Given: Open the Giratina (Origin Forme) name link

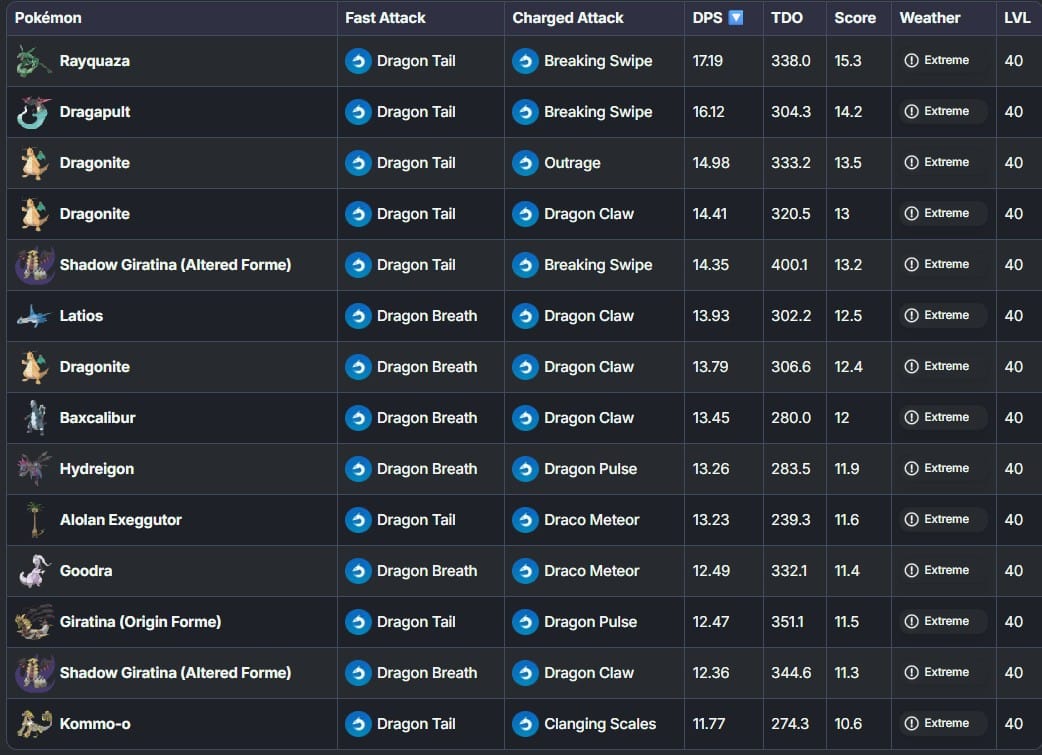Looking at the screenshot, I should 140,622.
